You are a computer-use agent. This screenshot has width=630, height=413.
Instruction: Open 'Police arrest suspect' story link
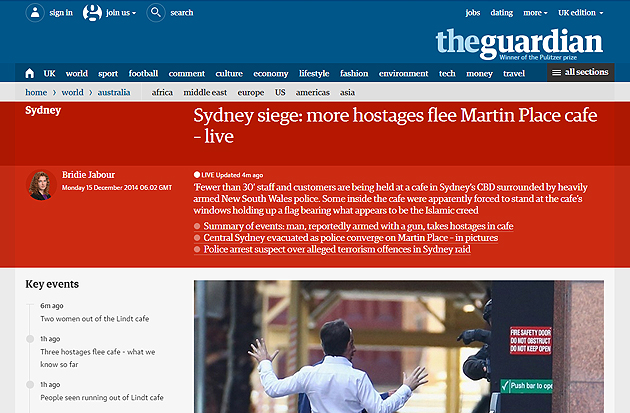[x=337, y=249]
